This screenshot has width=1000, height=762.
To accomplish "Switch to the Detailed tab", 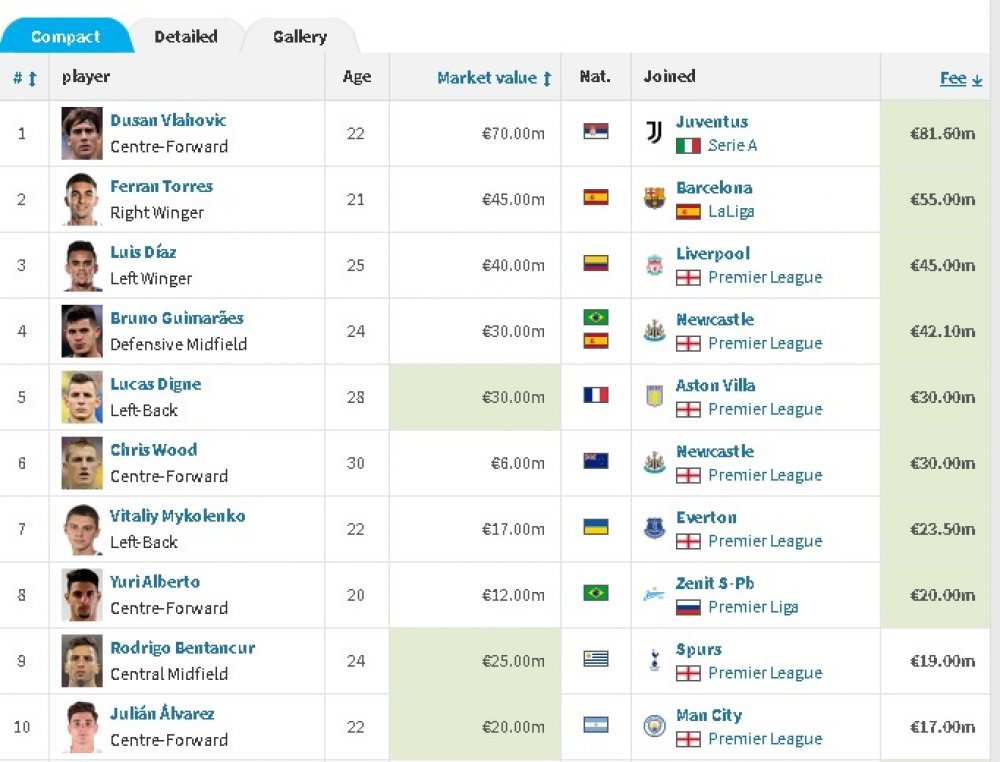I will [x=186, y=36].
